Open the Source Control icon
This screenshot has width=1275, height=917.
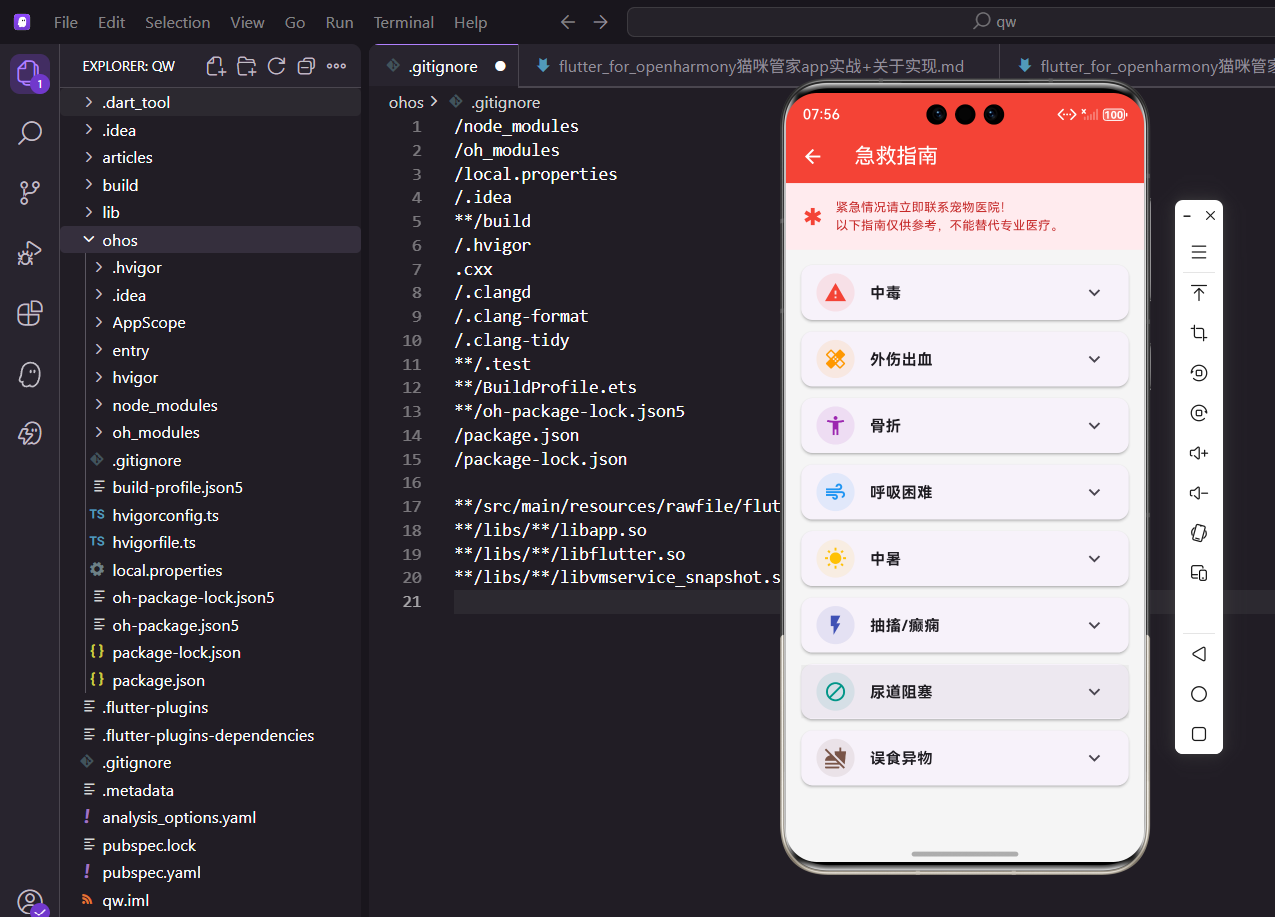[29, 192]
